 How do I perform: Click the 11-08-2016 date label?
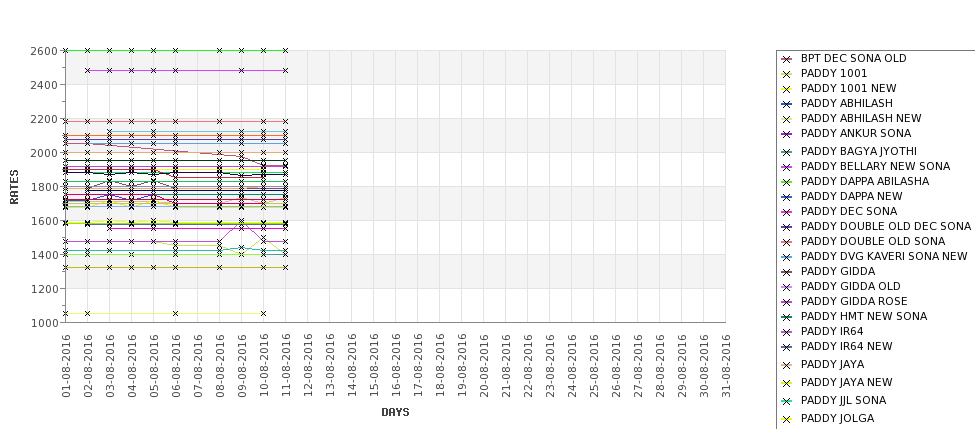285,366
